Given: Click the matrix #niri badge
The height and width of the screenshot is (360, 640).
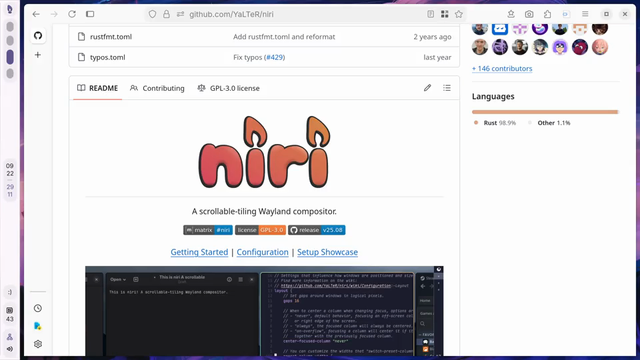Looking at the screenshot, I should click(x=208, y=230).
